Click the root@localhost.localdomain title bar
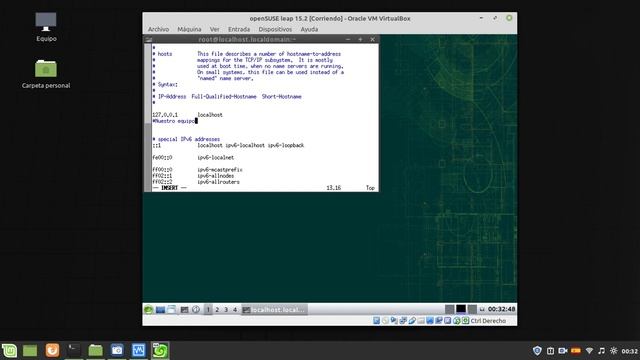The width and height of the screenshot is (640, 360). [247, 39]
